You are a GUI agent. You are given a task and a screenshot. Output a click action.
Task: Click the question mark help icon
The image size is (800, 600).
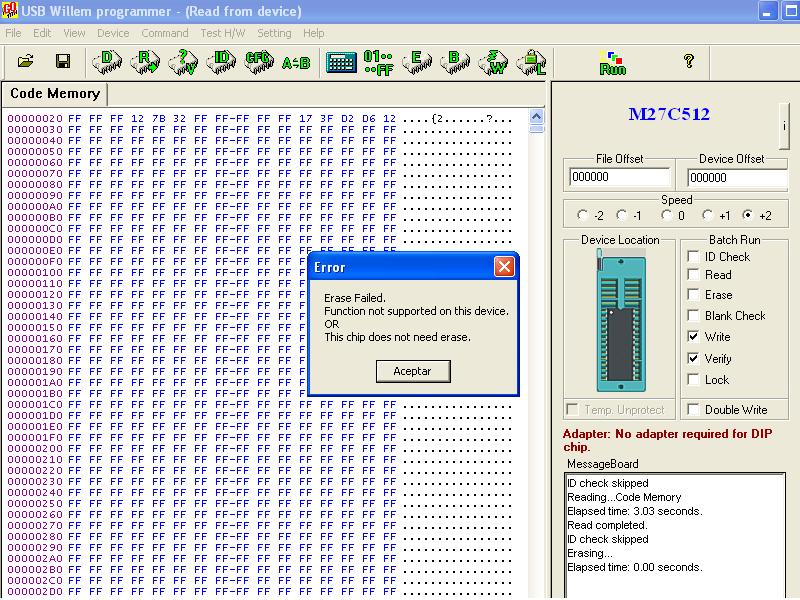click(688, 62)
